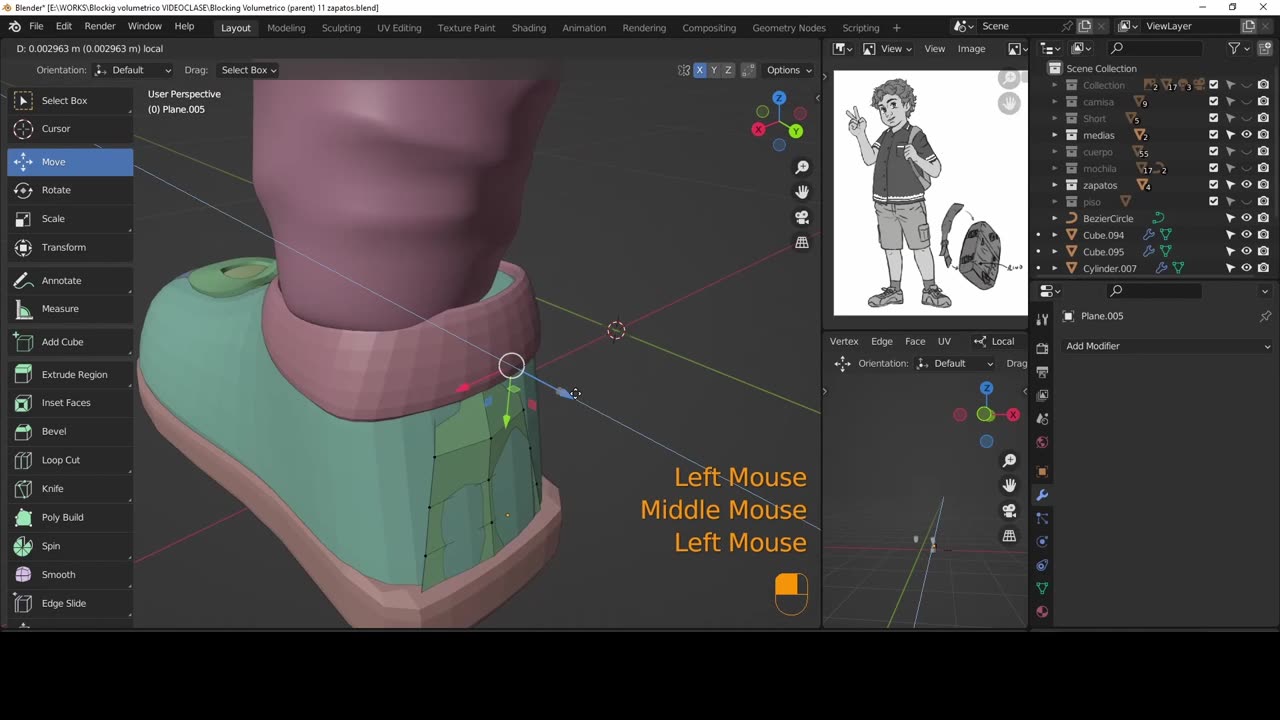Activate the Smooth tool

pos(70,574)
